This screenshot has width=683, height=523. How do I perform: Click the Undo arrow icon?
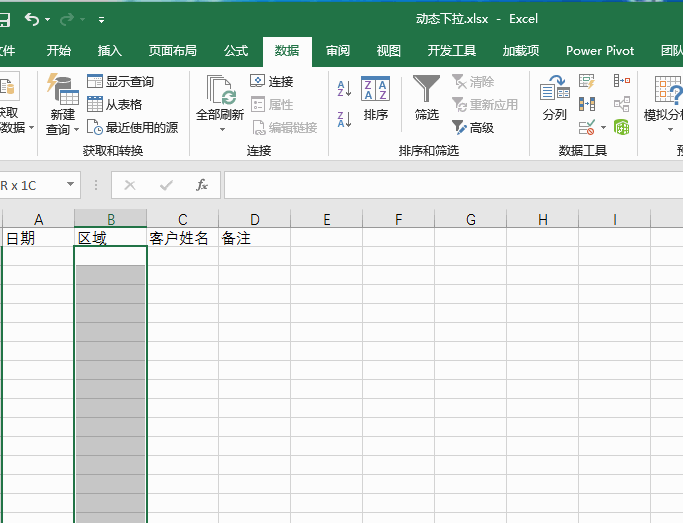click(x=32, y=19)
